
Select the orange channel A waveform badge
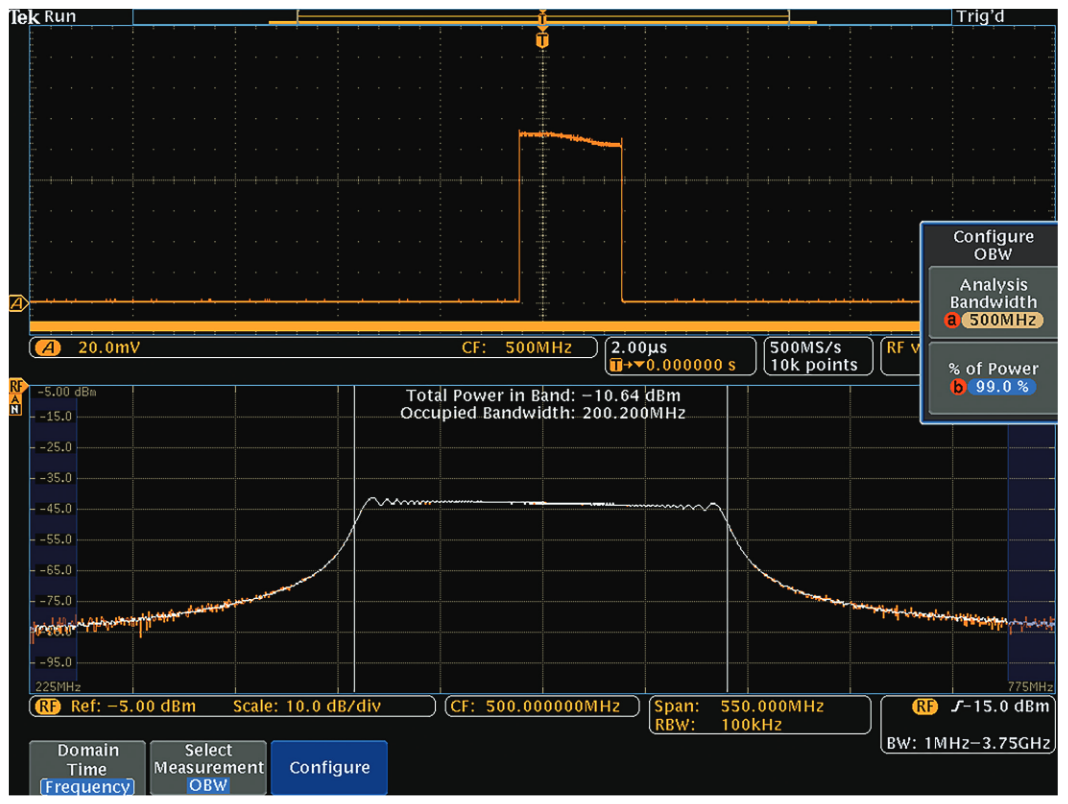tap(17, 301)
